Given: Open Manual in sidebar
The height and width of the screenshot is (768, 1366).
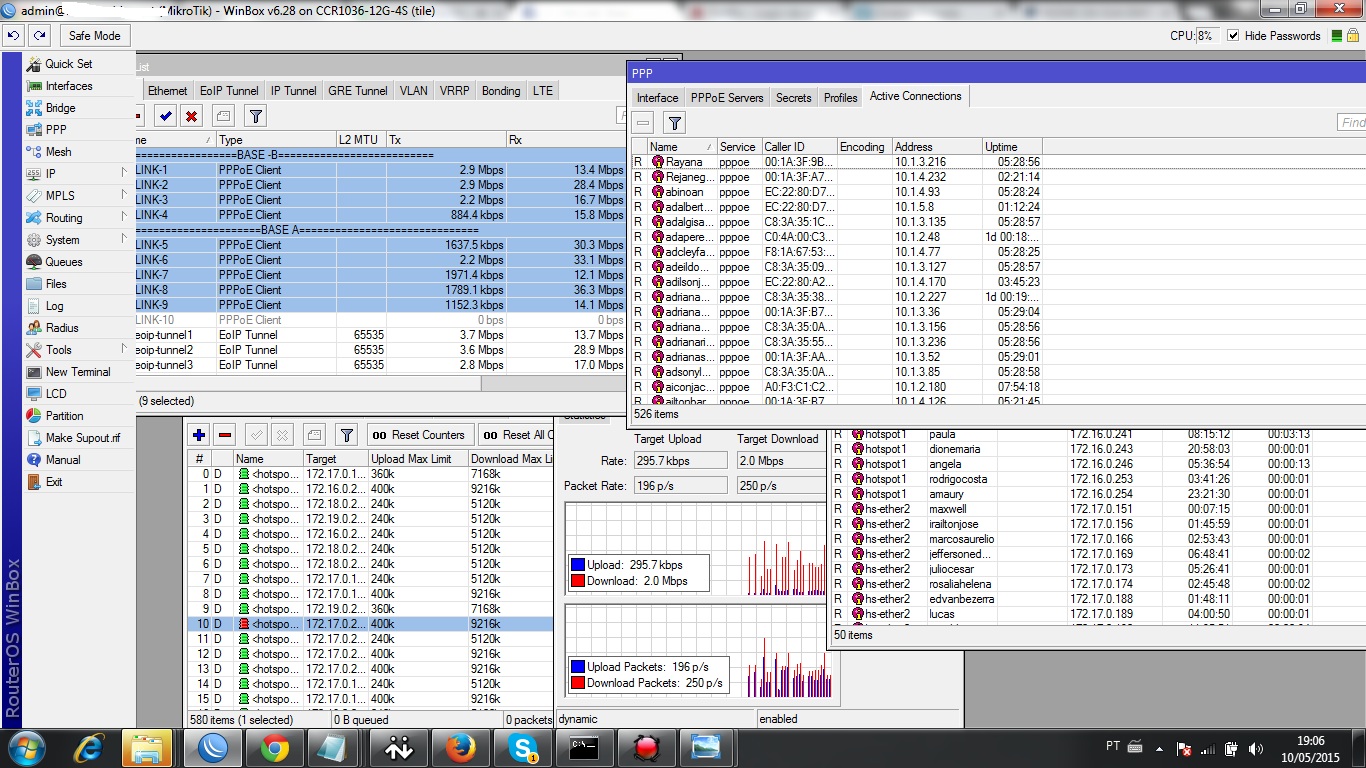Looking at the screenshot, I should (63, 460).
